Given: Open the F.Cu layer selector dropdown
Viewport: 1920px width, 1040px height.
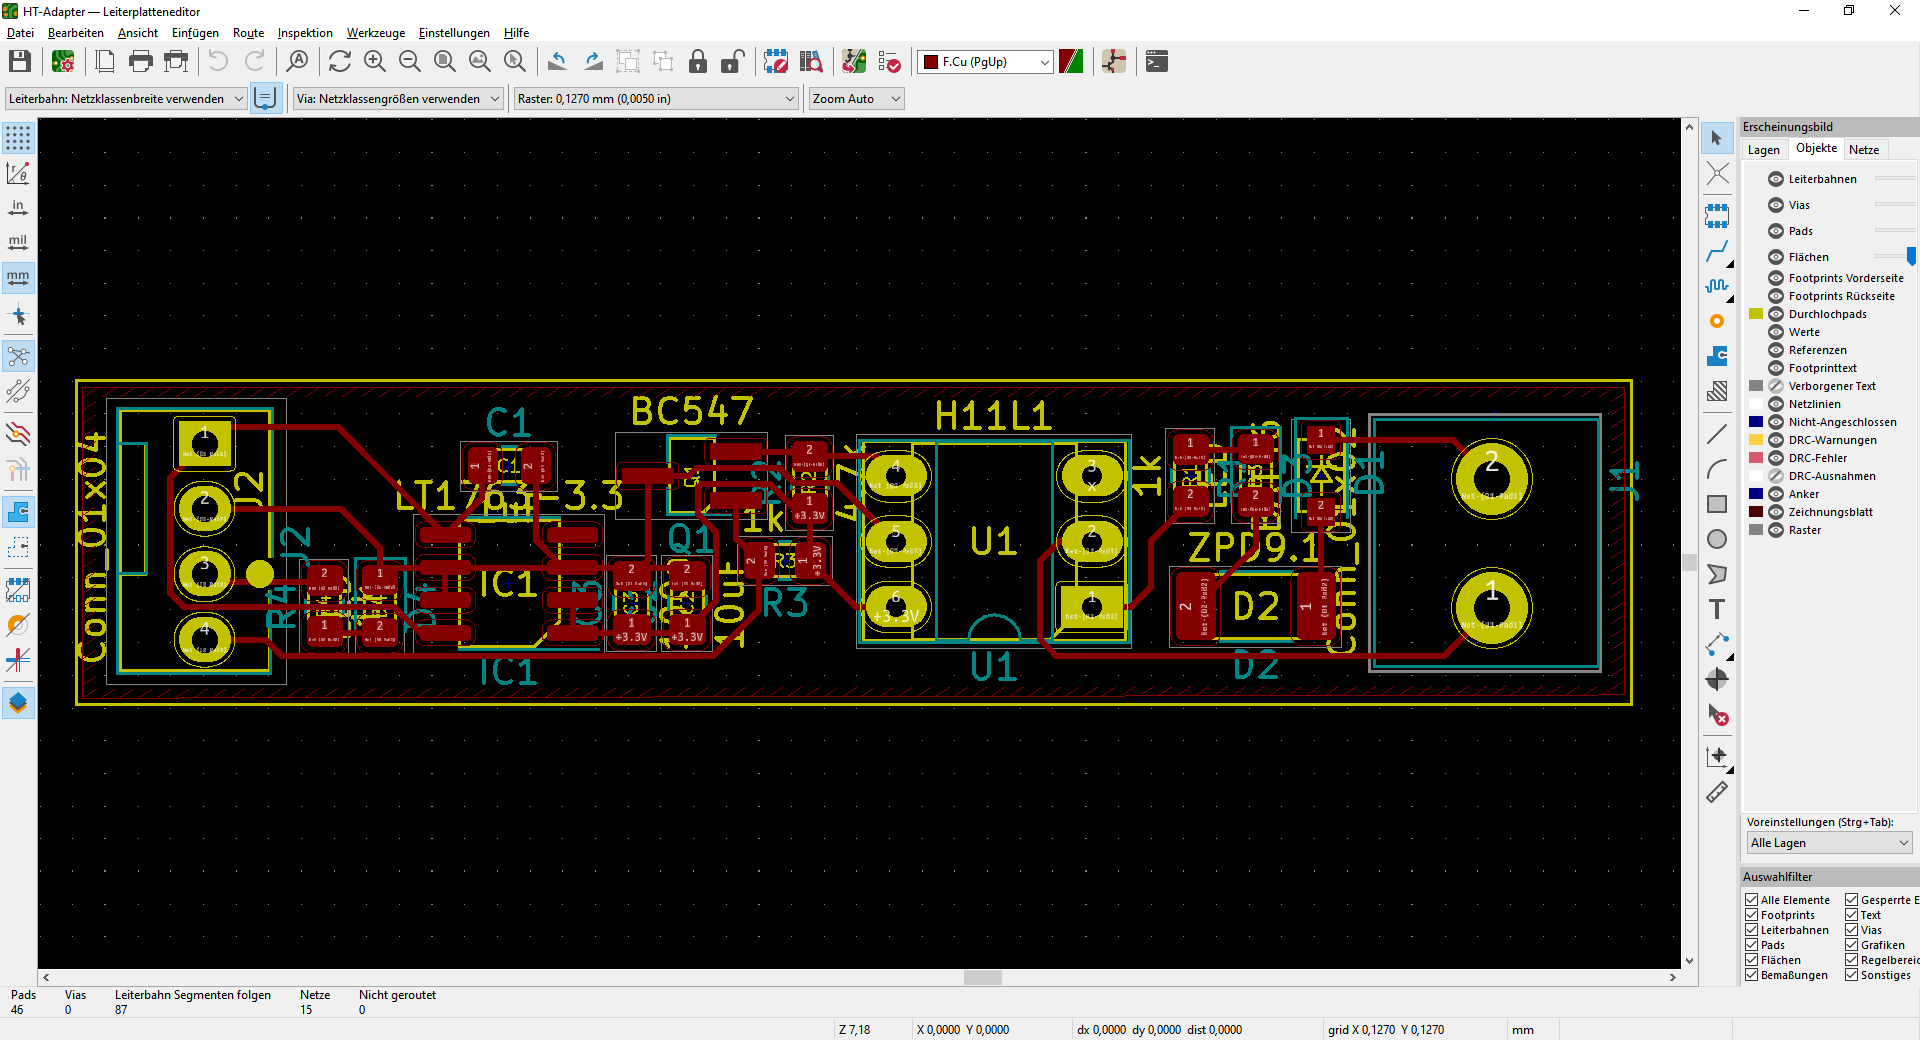Looking at the screenshot, I should pyautogui.click(x=985, y=62).
